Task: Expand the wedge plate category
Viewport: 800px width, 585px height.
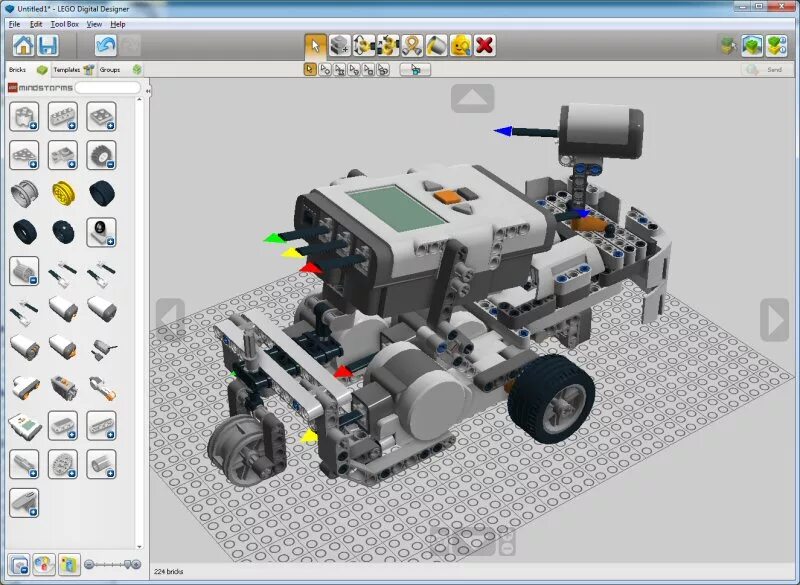Action: (24, 155)
